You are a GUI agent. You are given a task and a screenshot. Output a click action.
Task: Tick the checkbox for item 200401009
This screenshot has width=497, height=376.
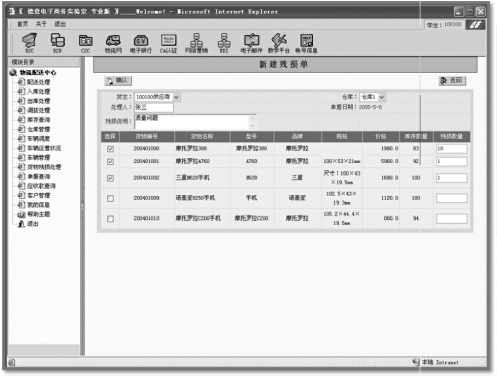coord(110,198)
